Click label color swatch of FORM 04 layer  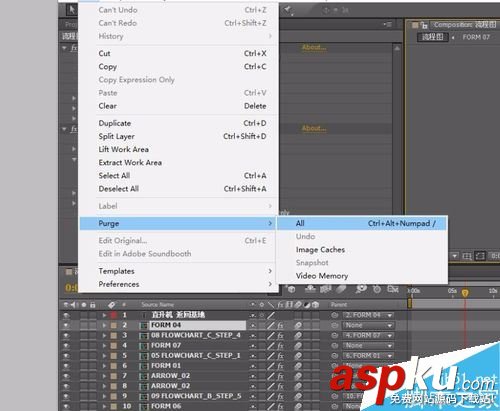click(114, 325)
